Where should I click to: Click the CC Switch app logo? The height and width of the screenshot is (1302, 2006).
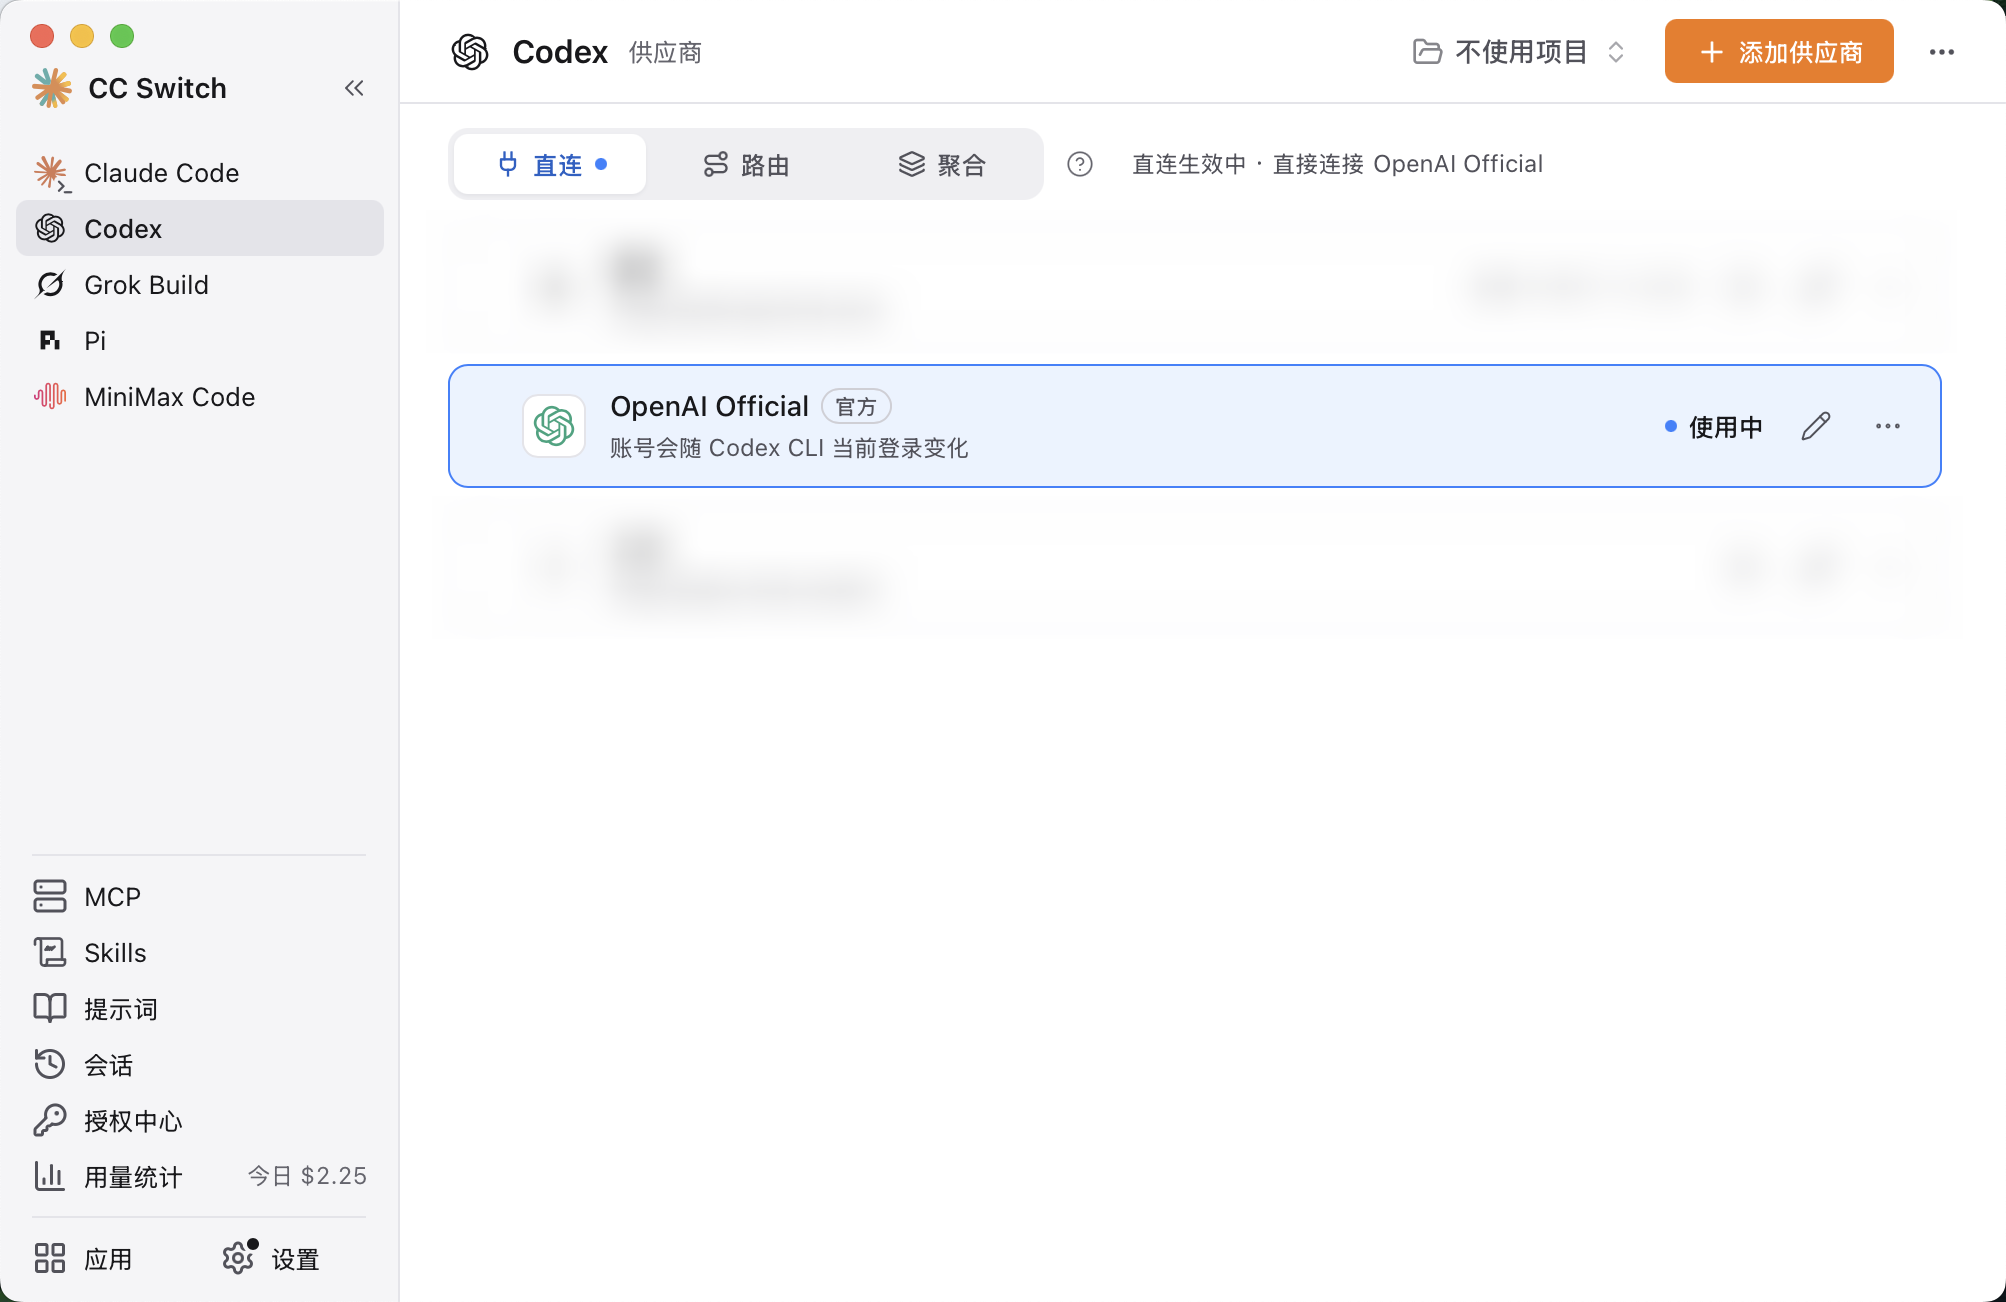52,88
